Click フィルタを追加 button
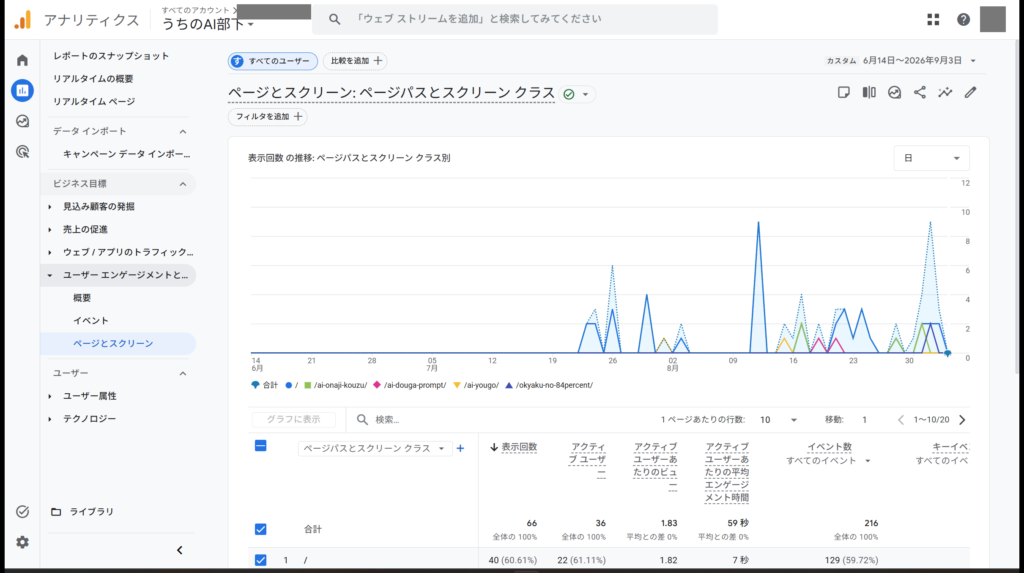 [x=268, y=116]
